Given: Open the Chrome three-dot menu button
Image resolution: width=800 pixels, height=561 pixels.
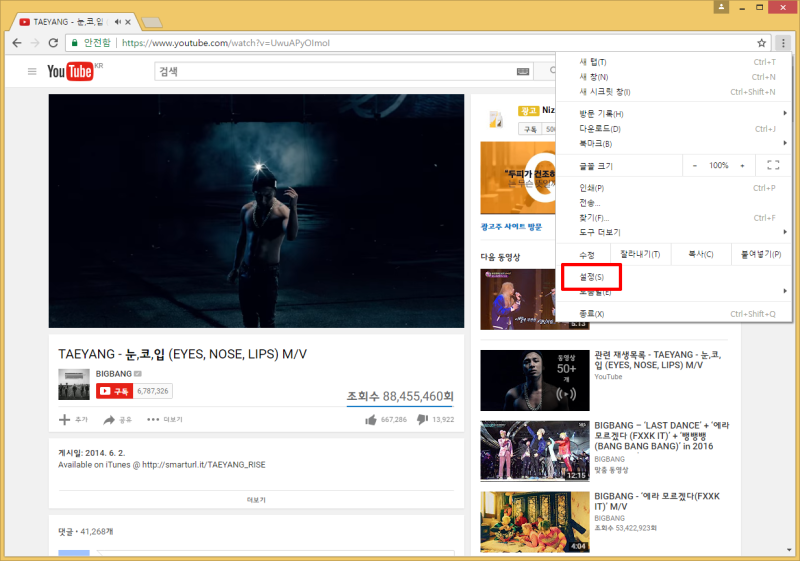Looking at the screenshot, I should tap(783, 43).
